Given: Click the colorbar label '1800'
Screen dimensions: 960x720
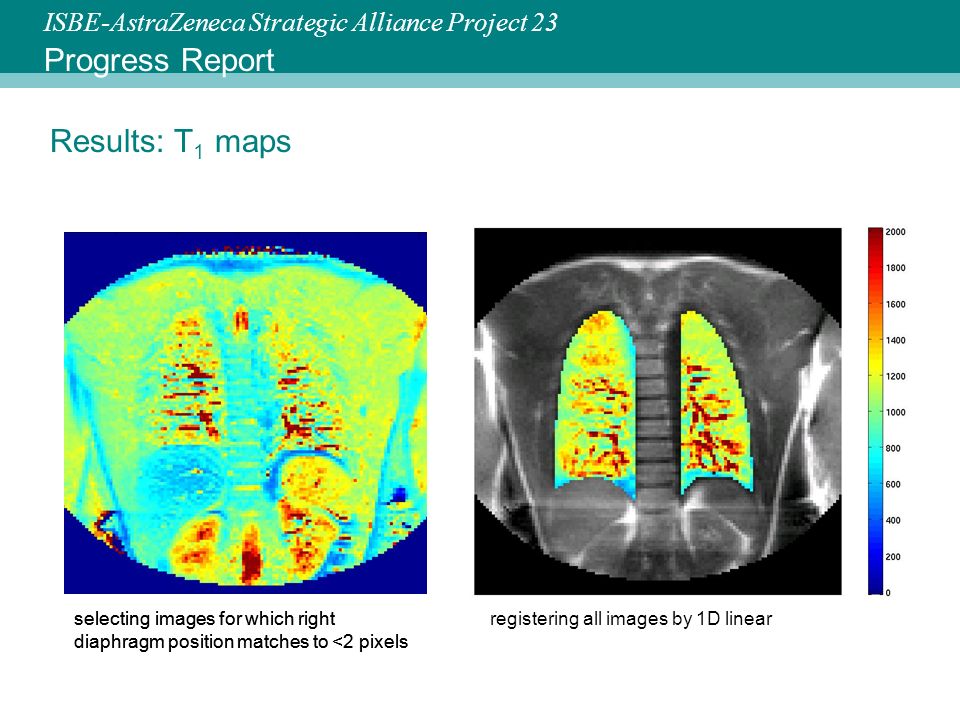Looking at the screenshot, I should [x=895, y=268].
